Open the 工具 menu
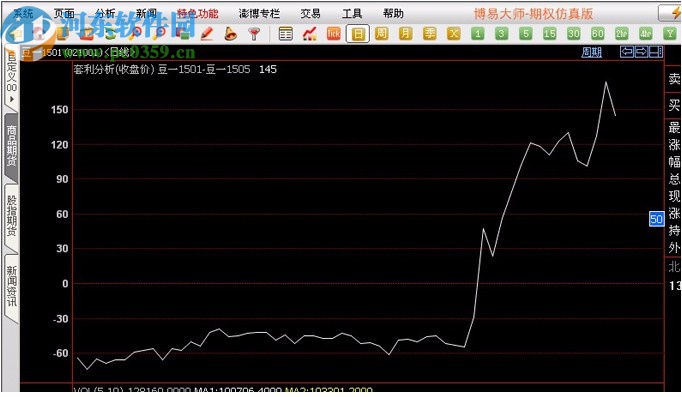Screen dimensions: 682x397 (x=351, y=13)
